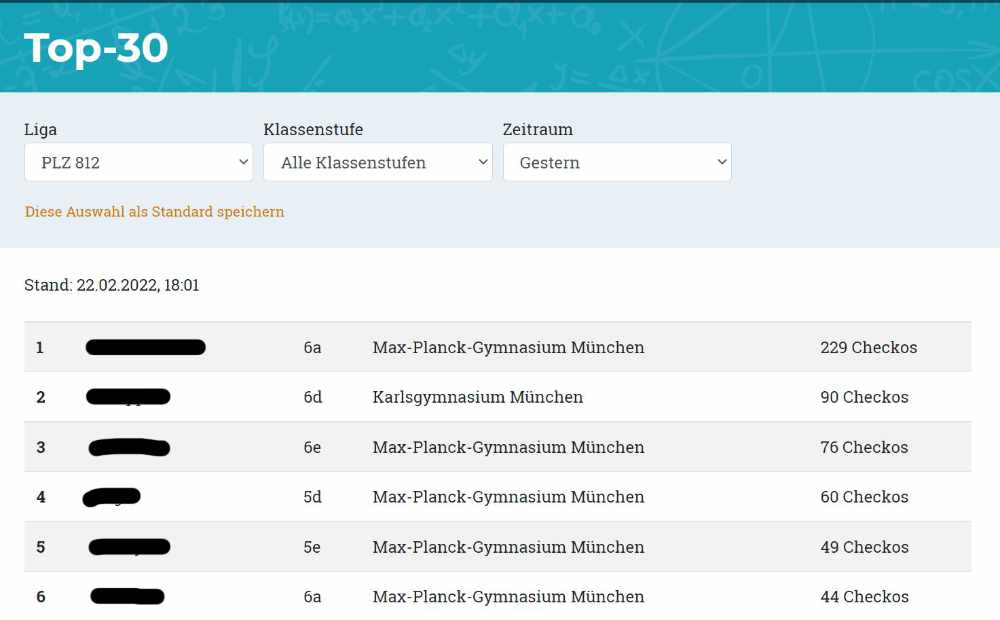Click the 229 Checkos score
The height and width of the screenshot is (620, 1000).
pyautogui.click(x=868, y=348)
